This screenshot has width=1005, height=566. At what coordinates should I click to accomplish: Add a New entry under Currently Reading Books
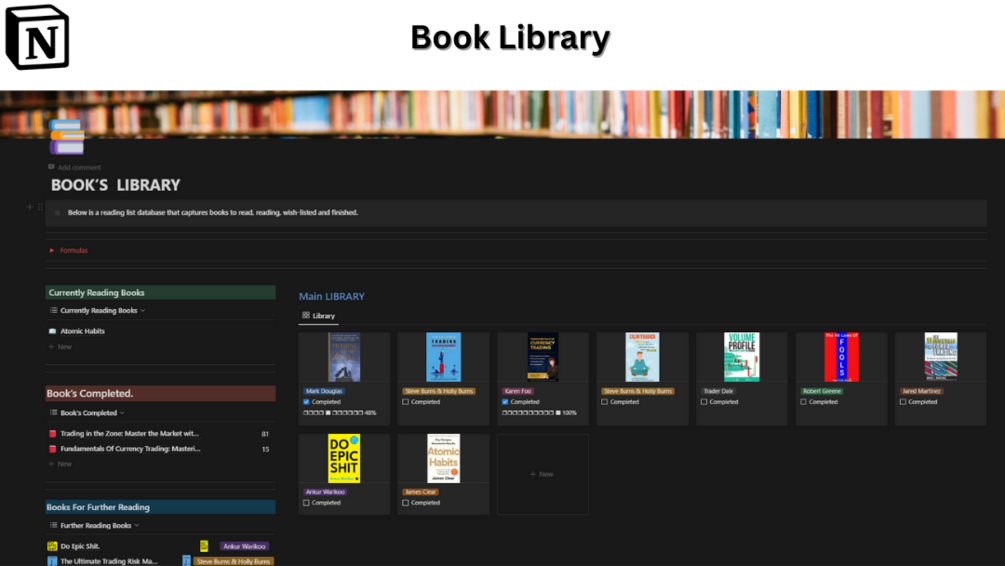[60, 347]
